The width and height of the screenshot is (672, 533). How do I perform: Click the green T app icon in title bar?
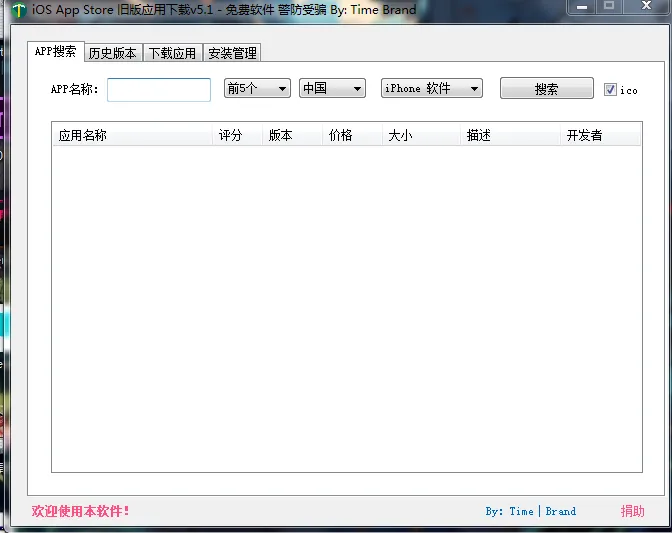point(18,10)
